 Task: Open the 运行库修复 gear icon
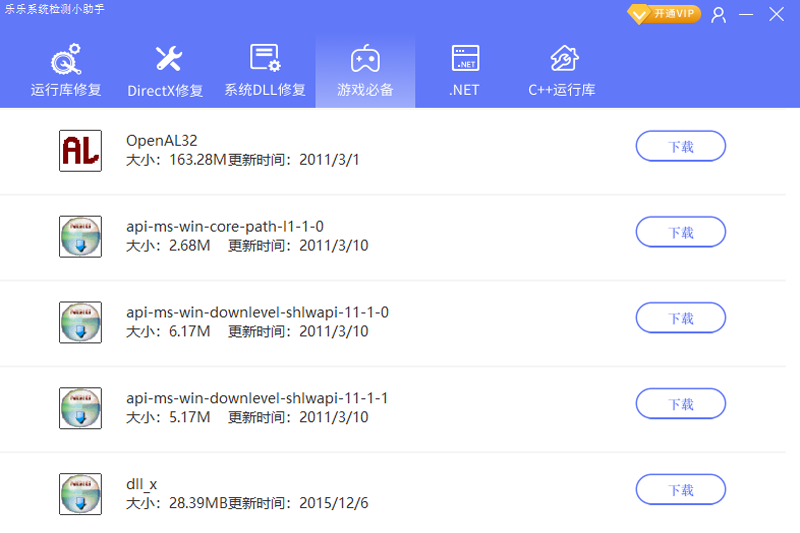point(66,59)
